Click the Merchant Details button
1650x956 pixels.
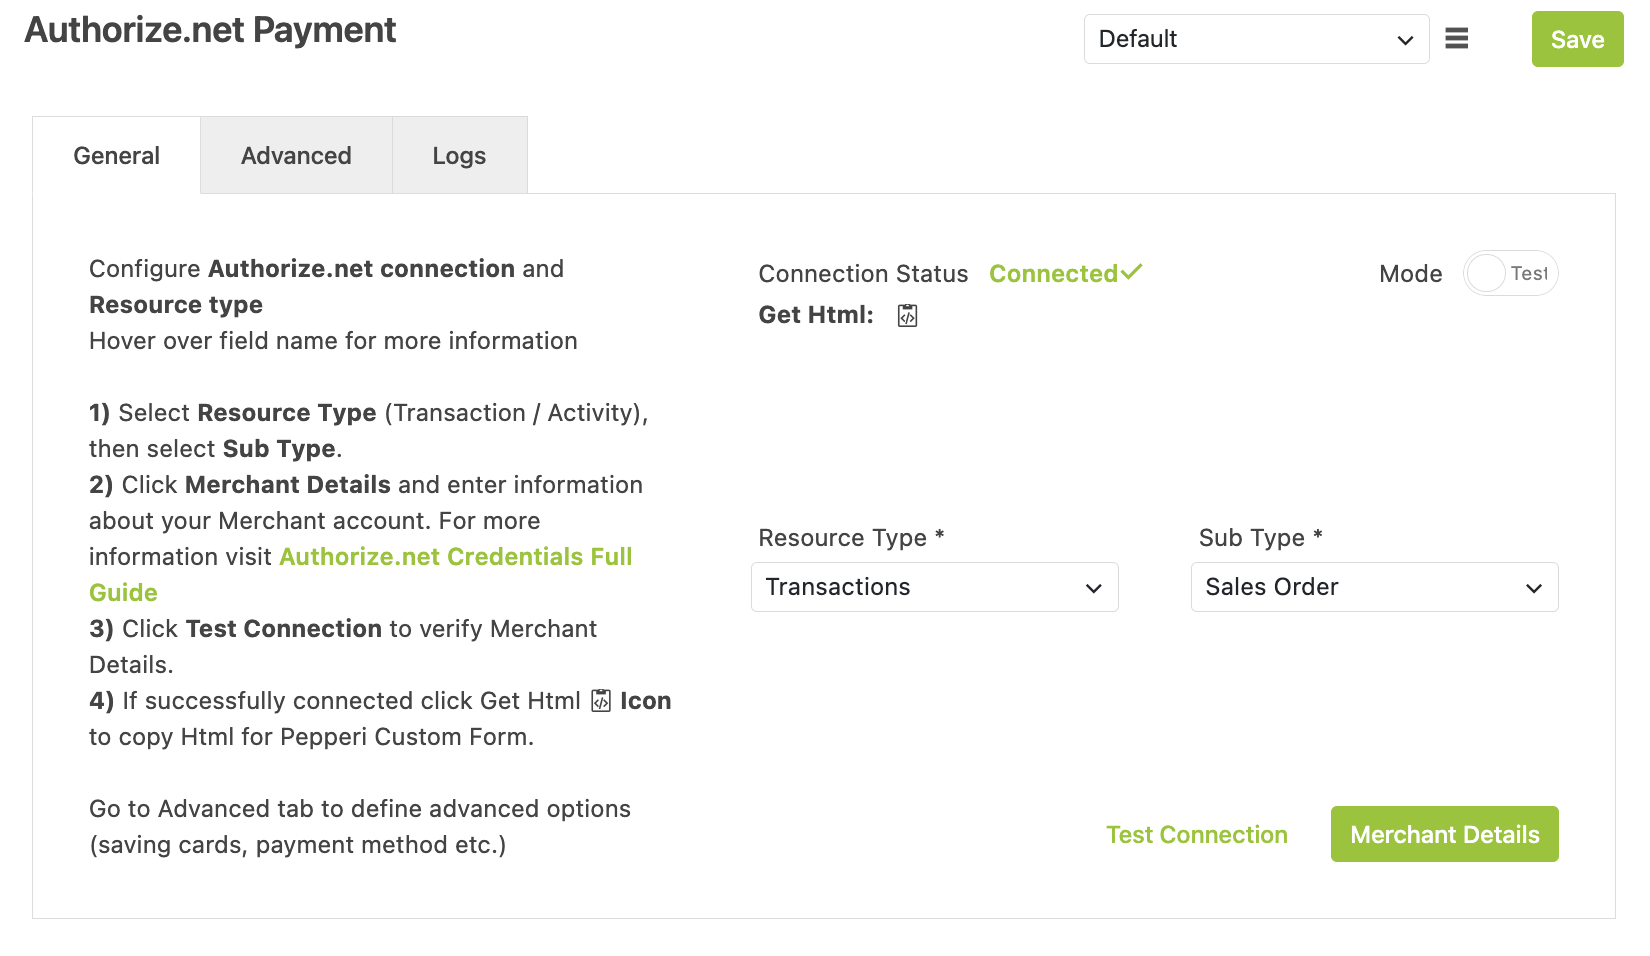(x=1444, y=834)
